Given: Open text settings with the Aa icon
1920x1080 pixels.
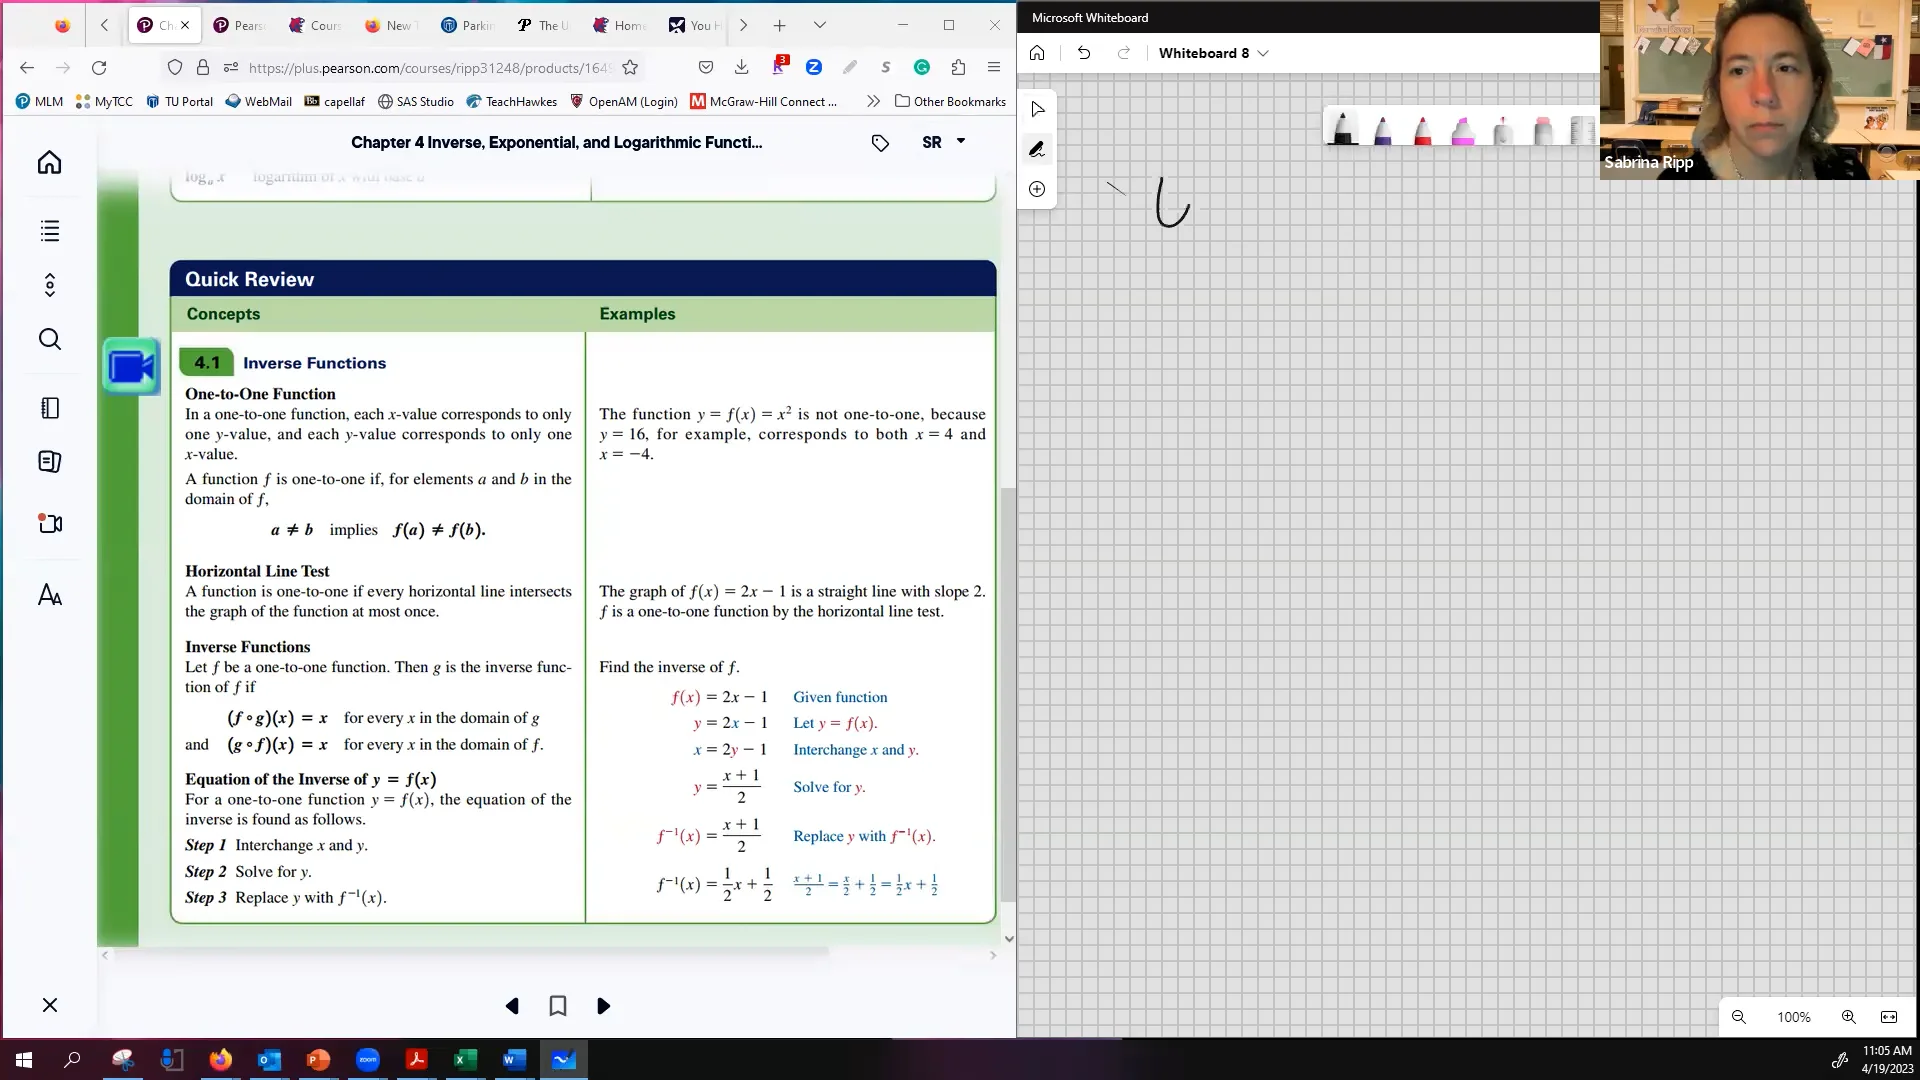Looking at the screenshot, I should click(49, 595).
